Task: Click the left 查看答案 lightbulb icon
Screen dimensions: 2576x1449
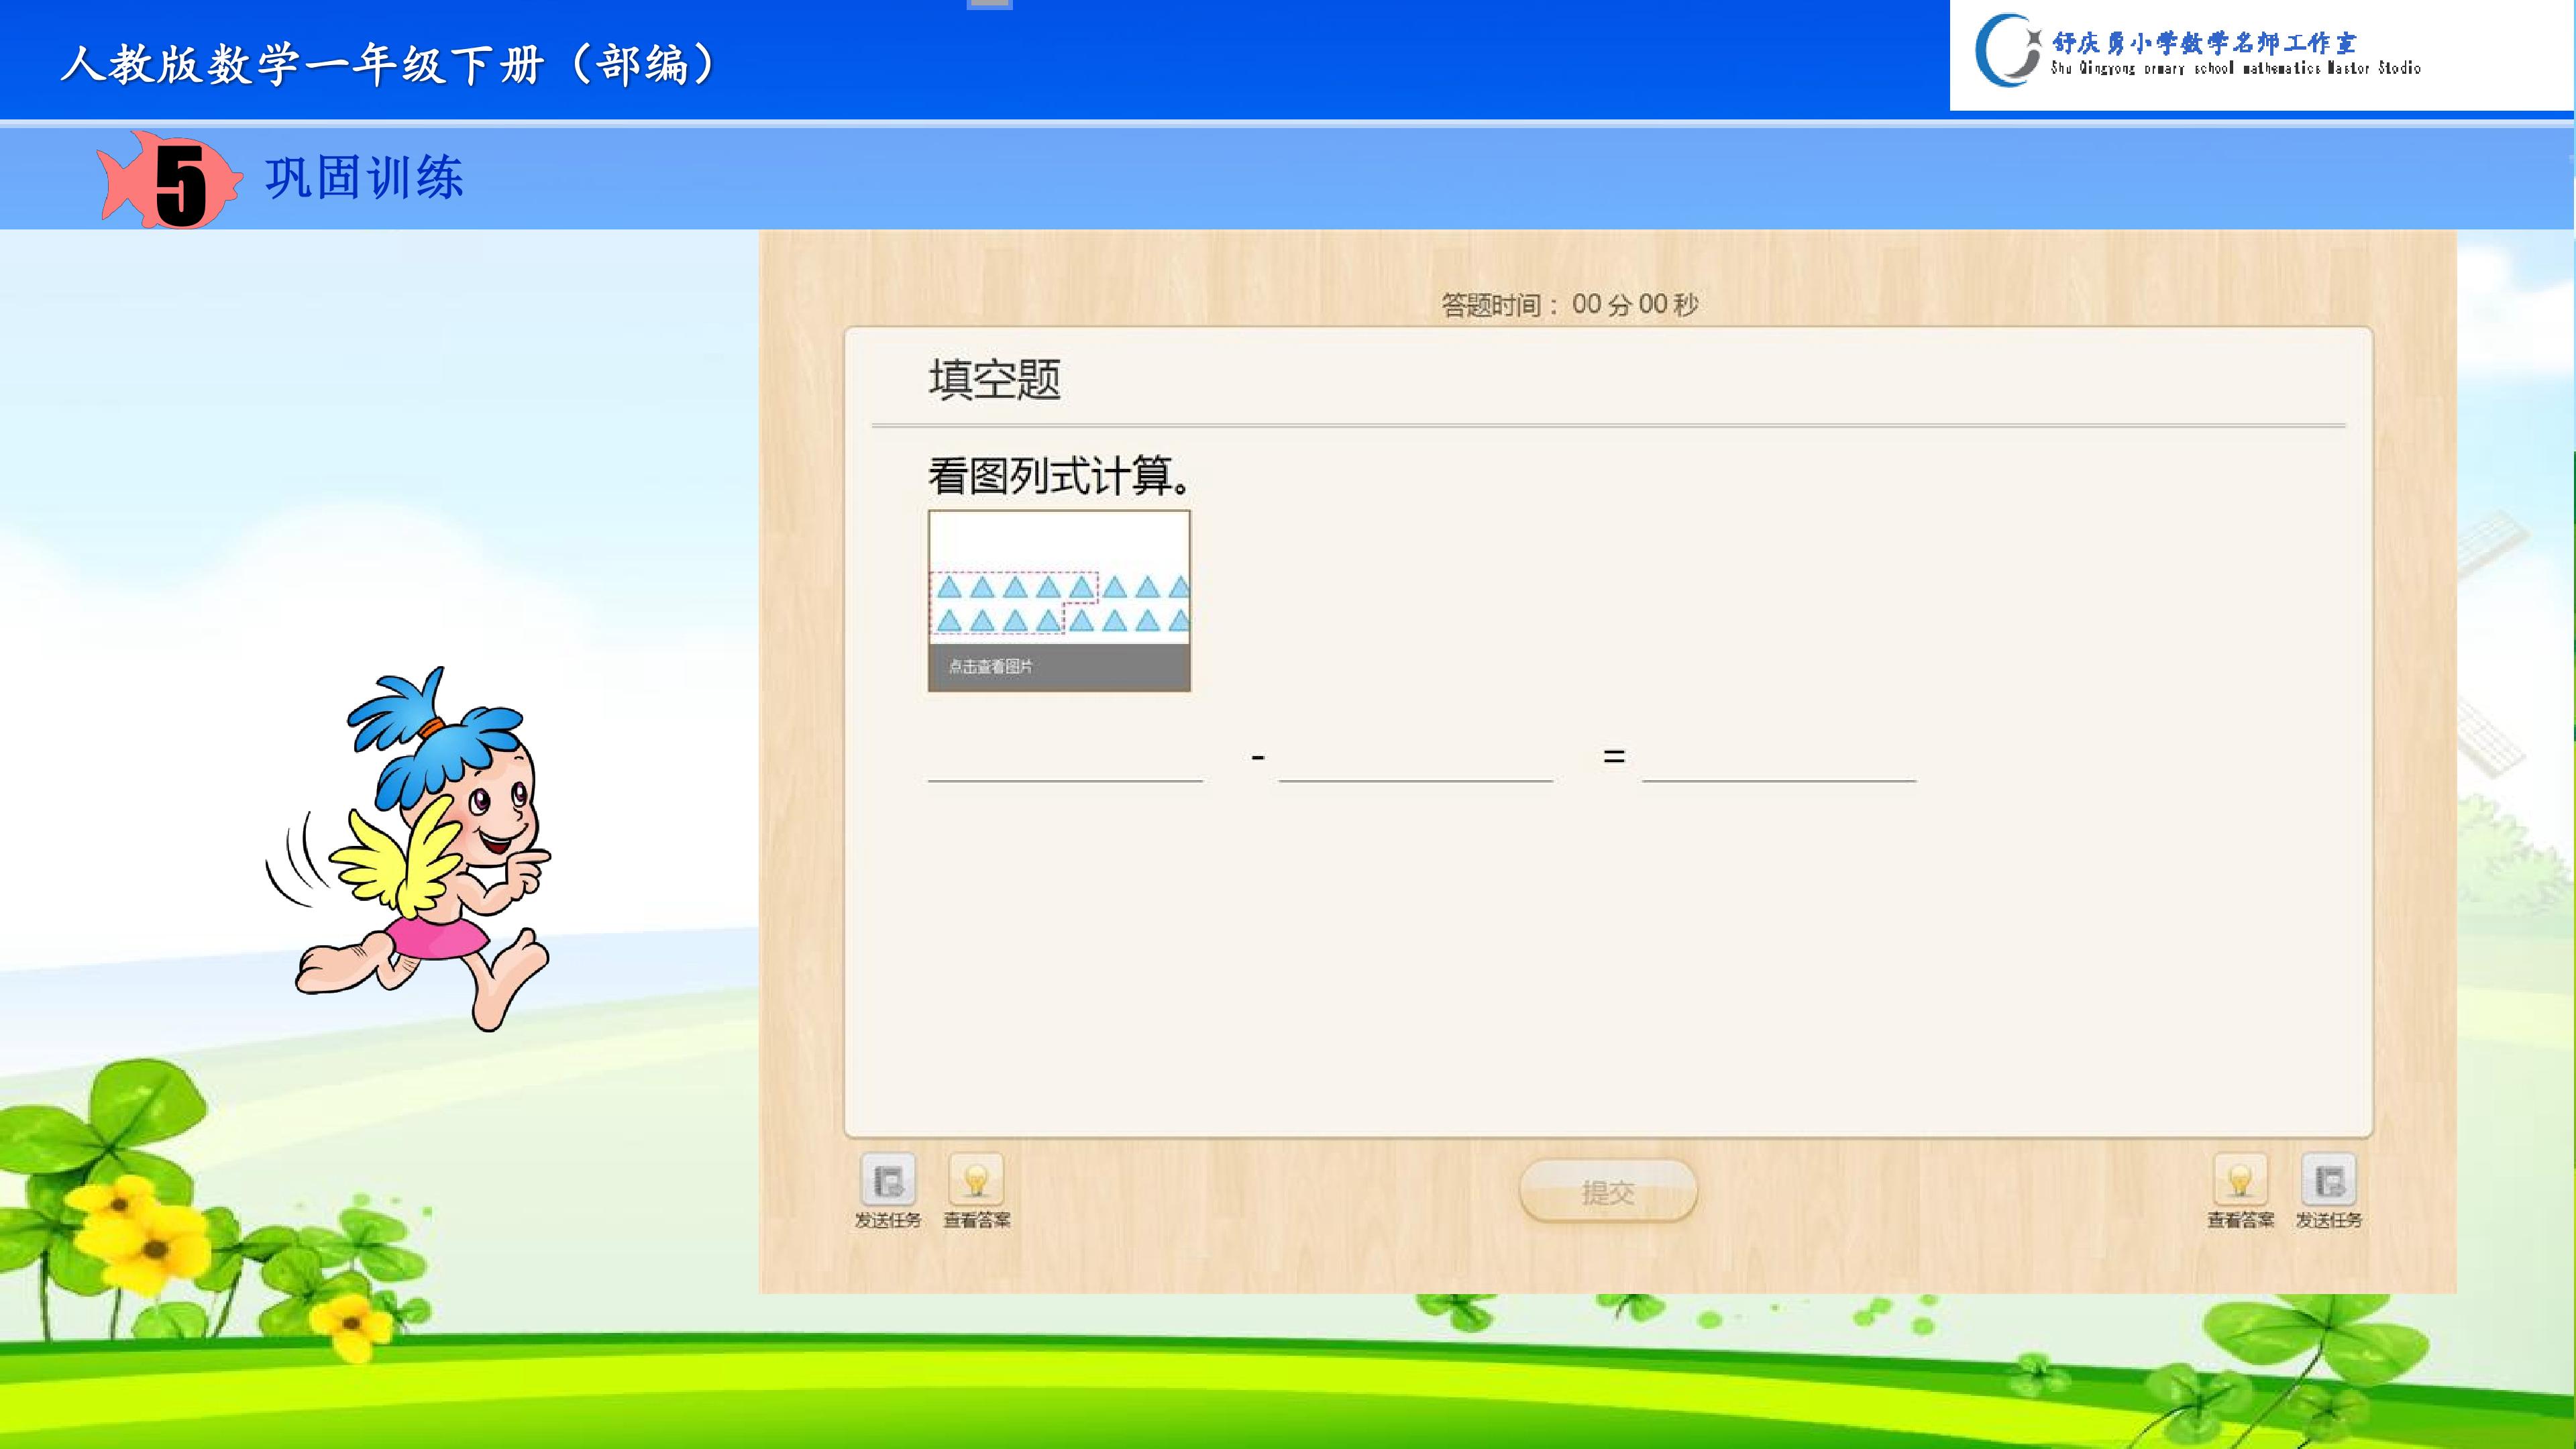Action: point(976,1180)
